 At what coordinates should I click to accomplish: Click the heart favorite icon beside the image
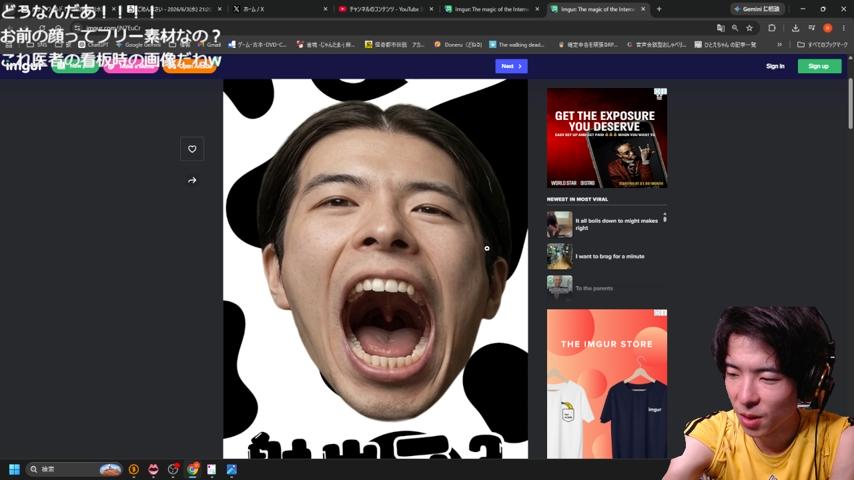pos(192,149)
